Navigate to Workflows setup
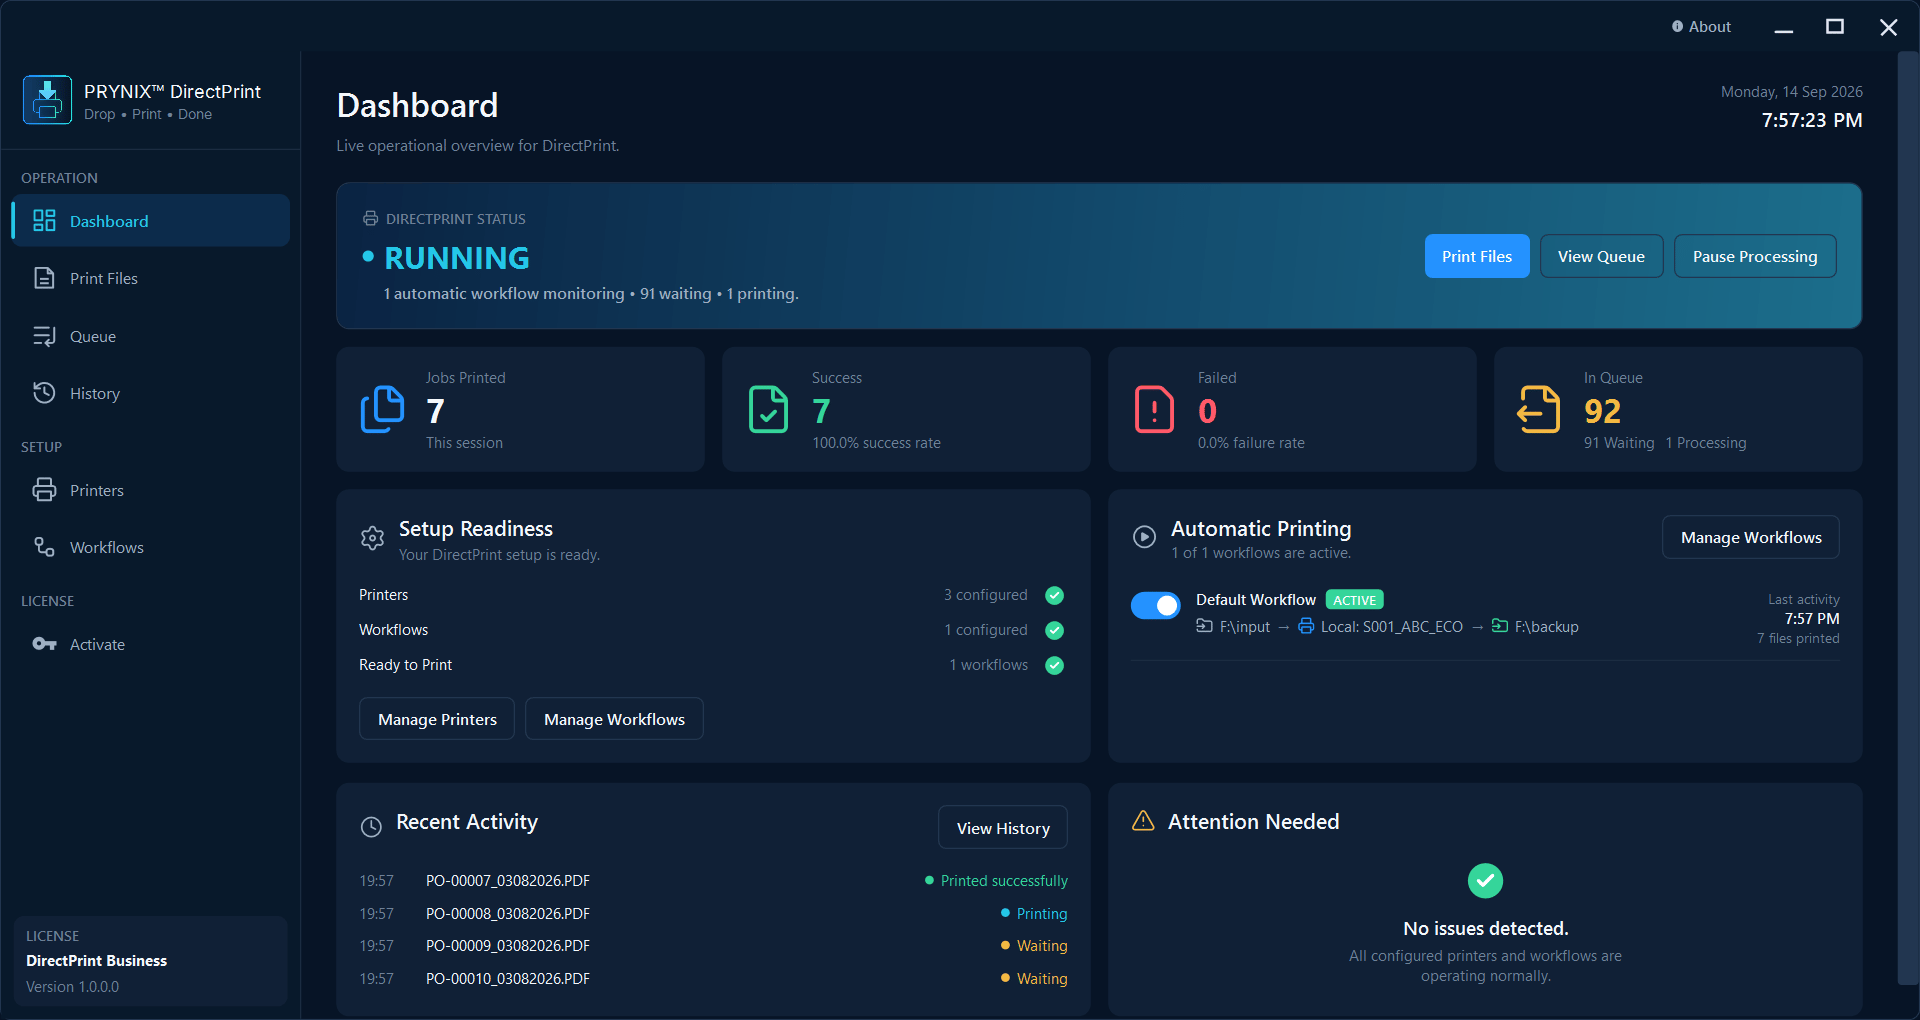Screen dimensions: 1920x1020 coord(151,547)
